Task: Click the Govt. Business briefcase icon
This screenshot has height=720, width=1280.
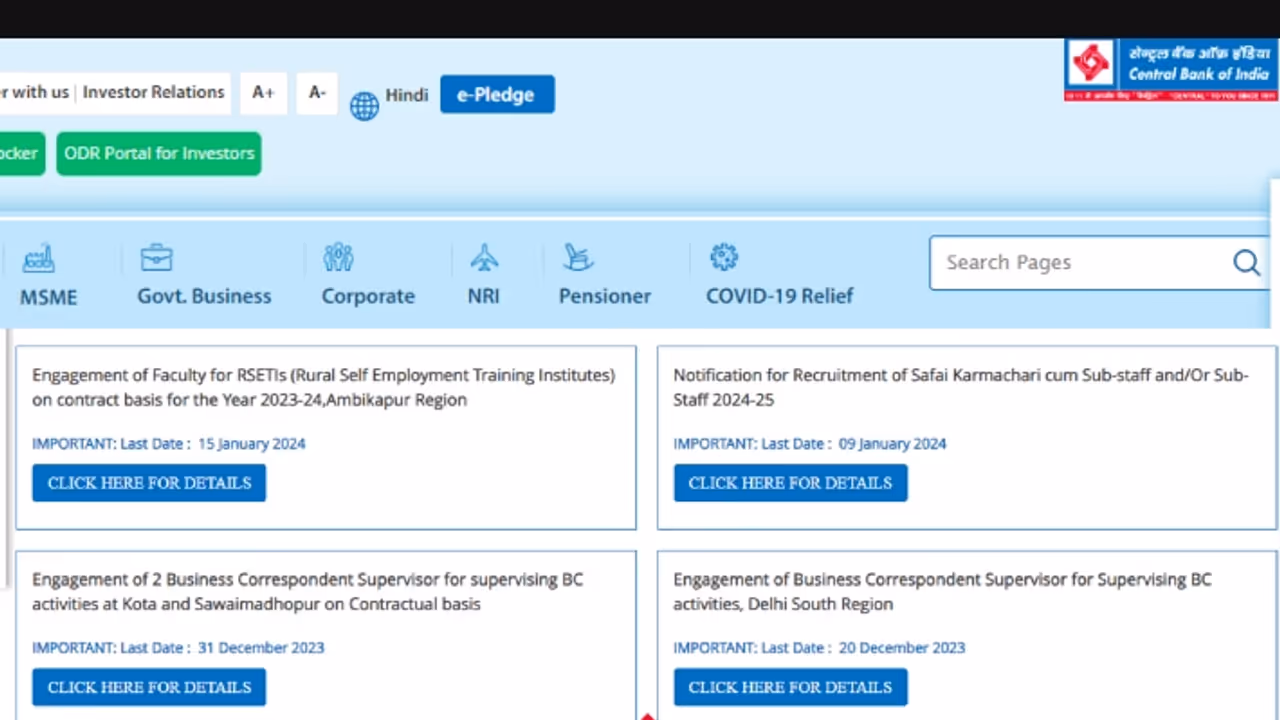Action: tap(156, 258)
